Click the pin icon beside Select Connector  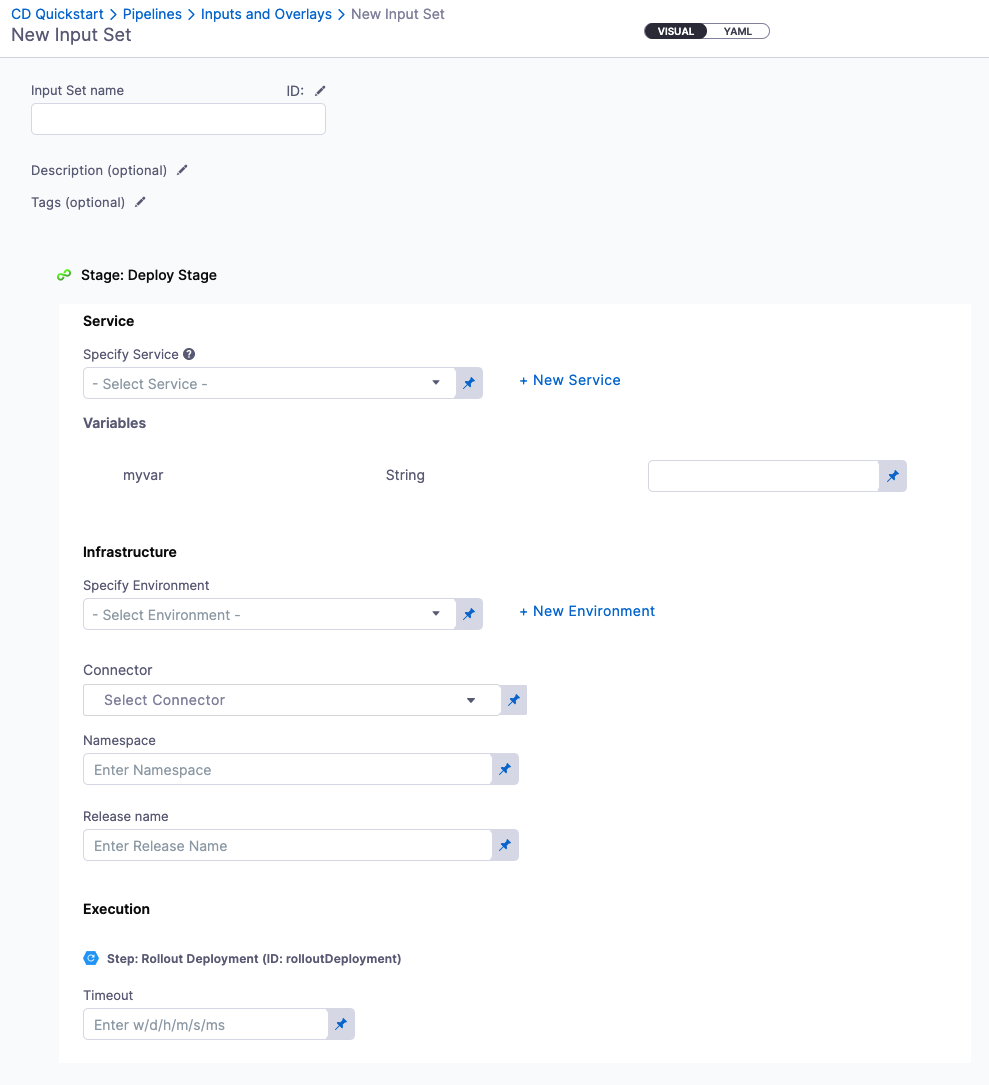[x=514, y=700]
